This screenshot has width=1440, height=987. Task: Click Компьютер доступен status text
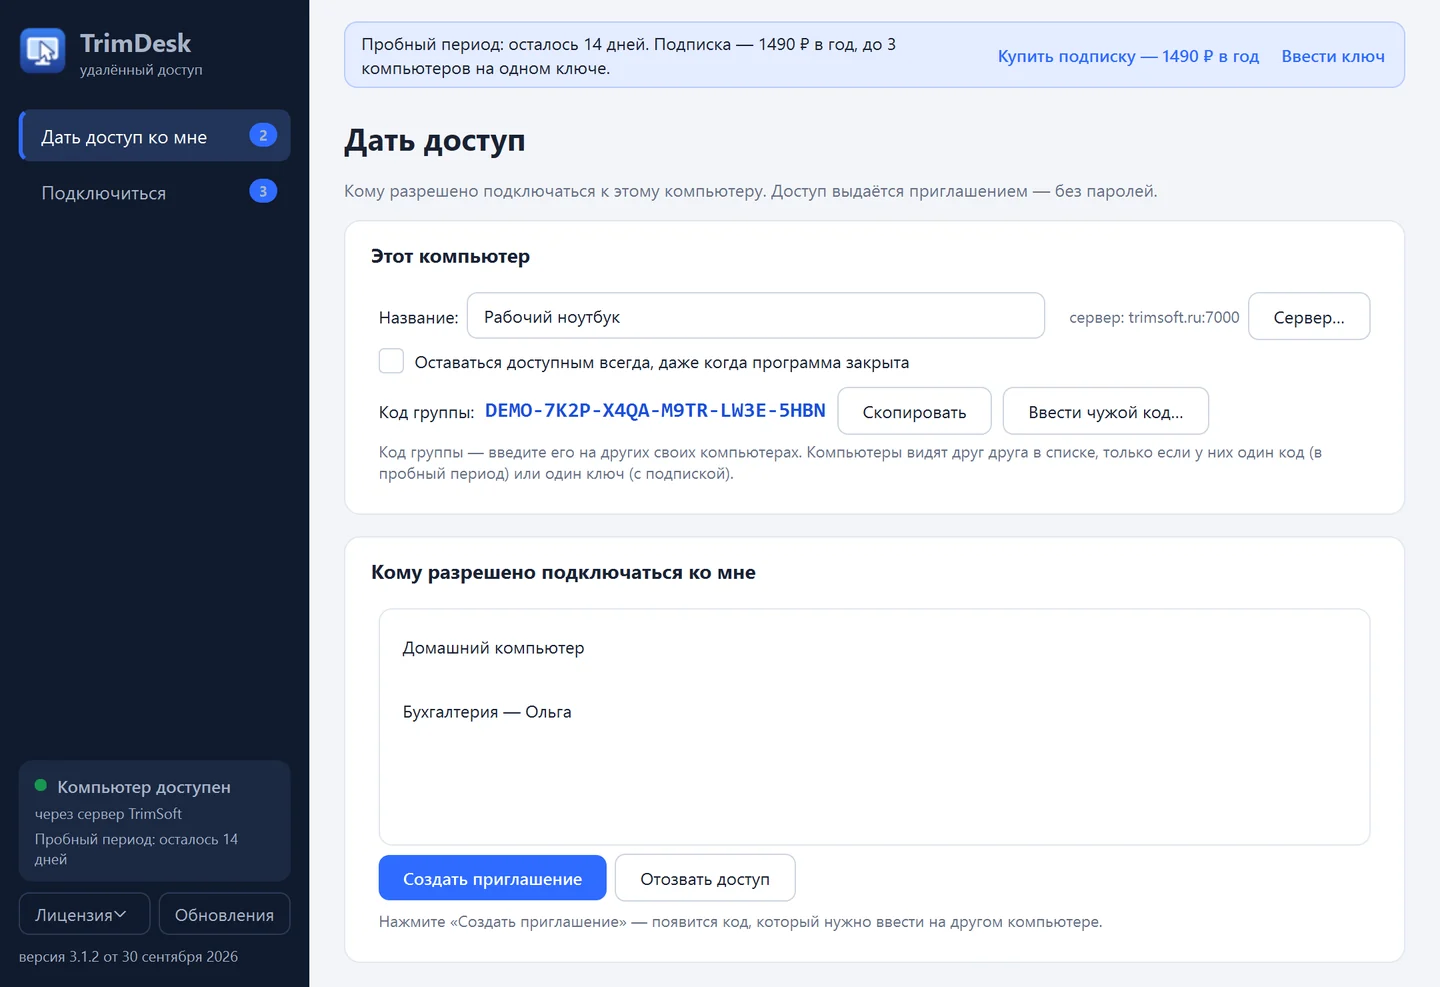[144, 787]
